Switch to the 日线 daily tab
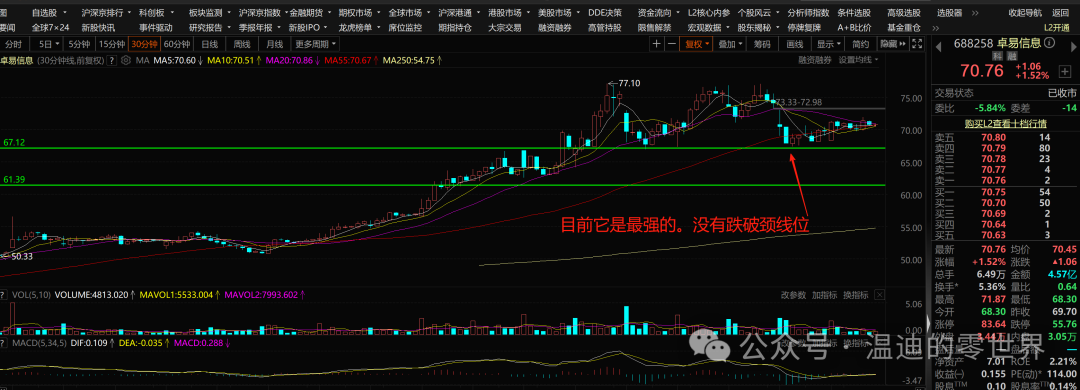 click(209, 44)
